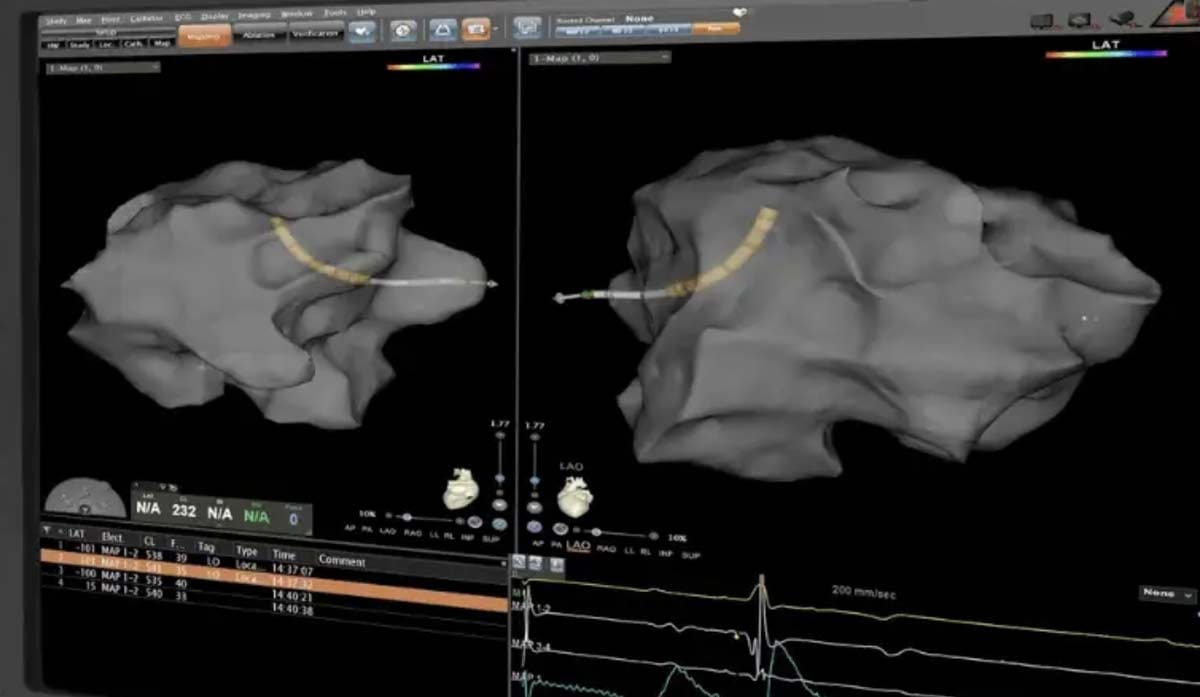Sort point list by Time column
The image size is (1200, 697).
(286, 553)
